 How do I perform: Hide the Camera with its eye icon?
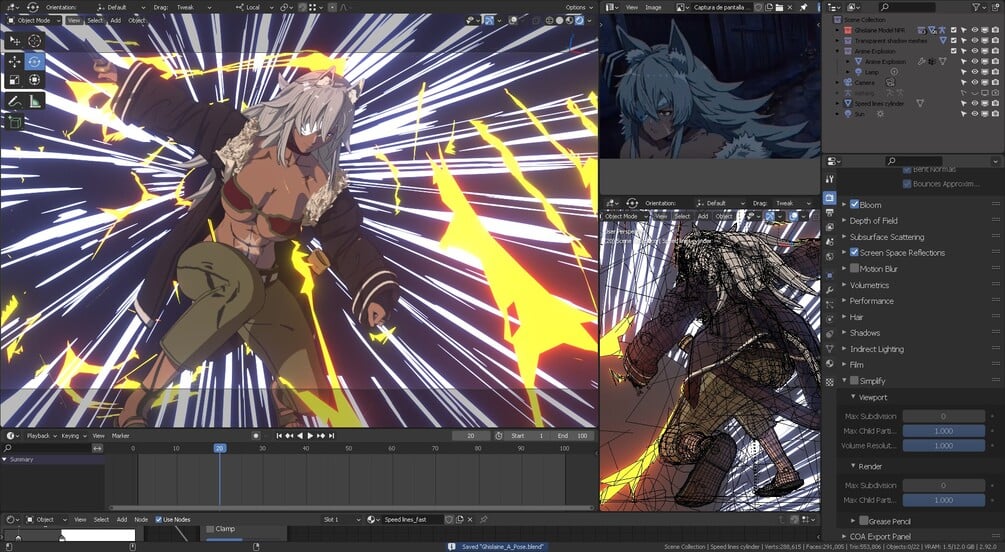974,82
